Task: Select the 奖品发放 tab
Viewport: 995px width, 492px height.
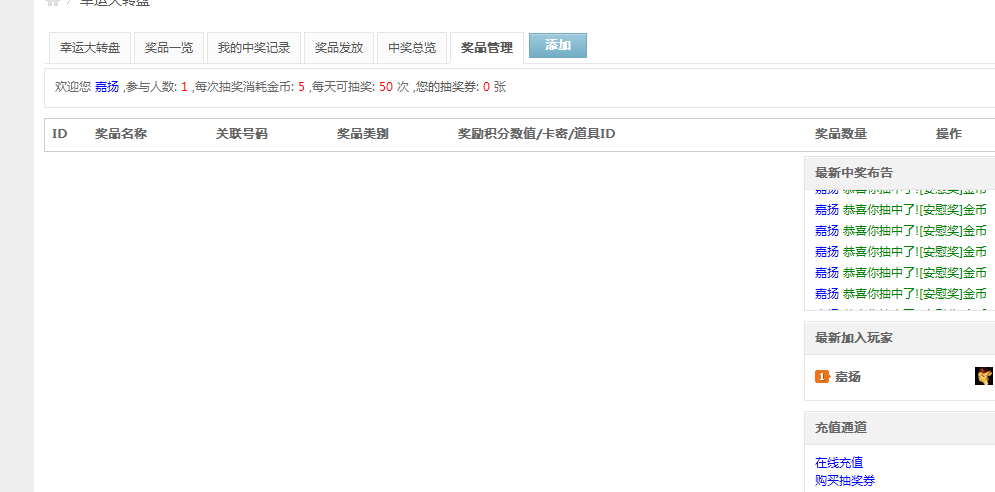Action: click(339, 48)
